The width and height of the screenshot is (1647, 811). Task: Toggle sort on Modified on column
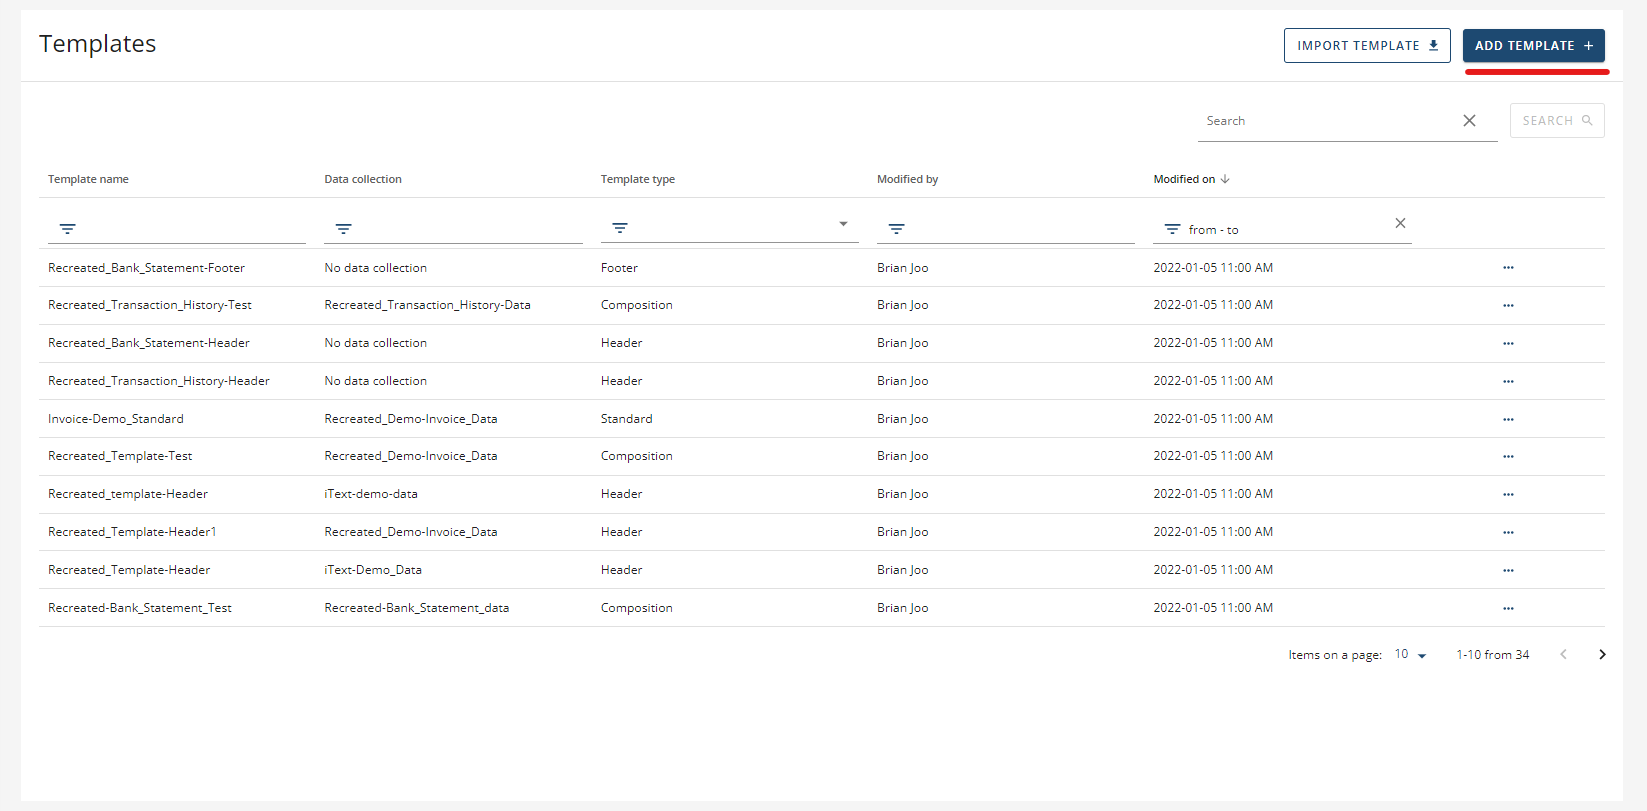[x=1191, y=180]
